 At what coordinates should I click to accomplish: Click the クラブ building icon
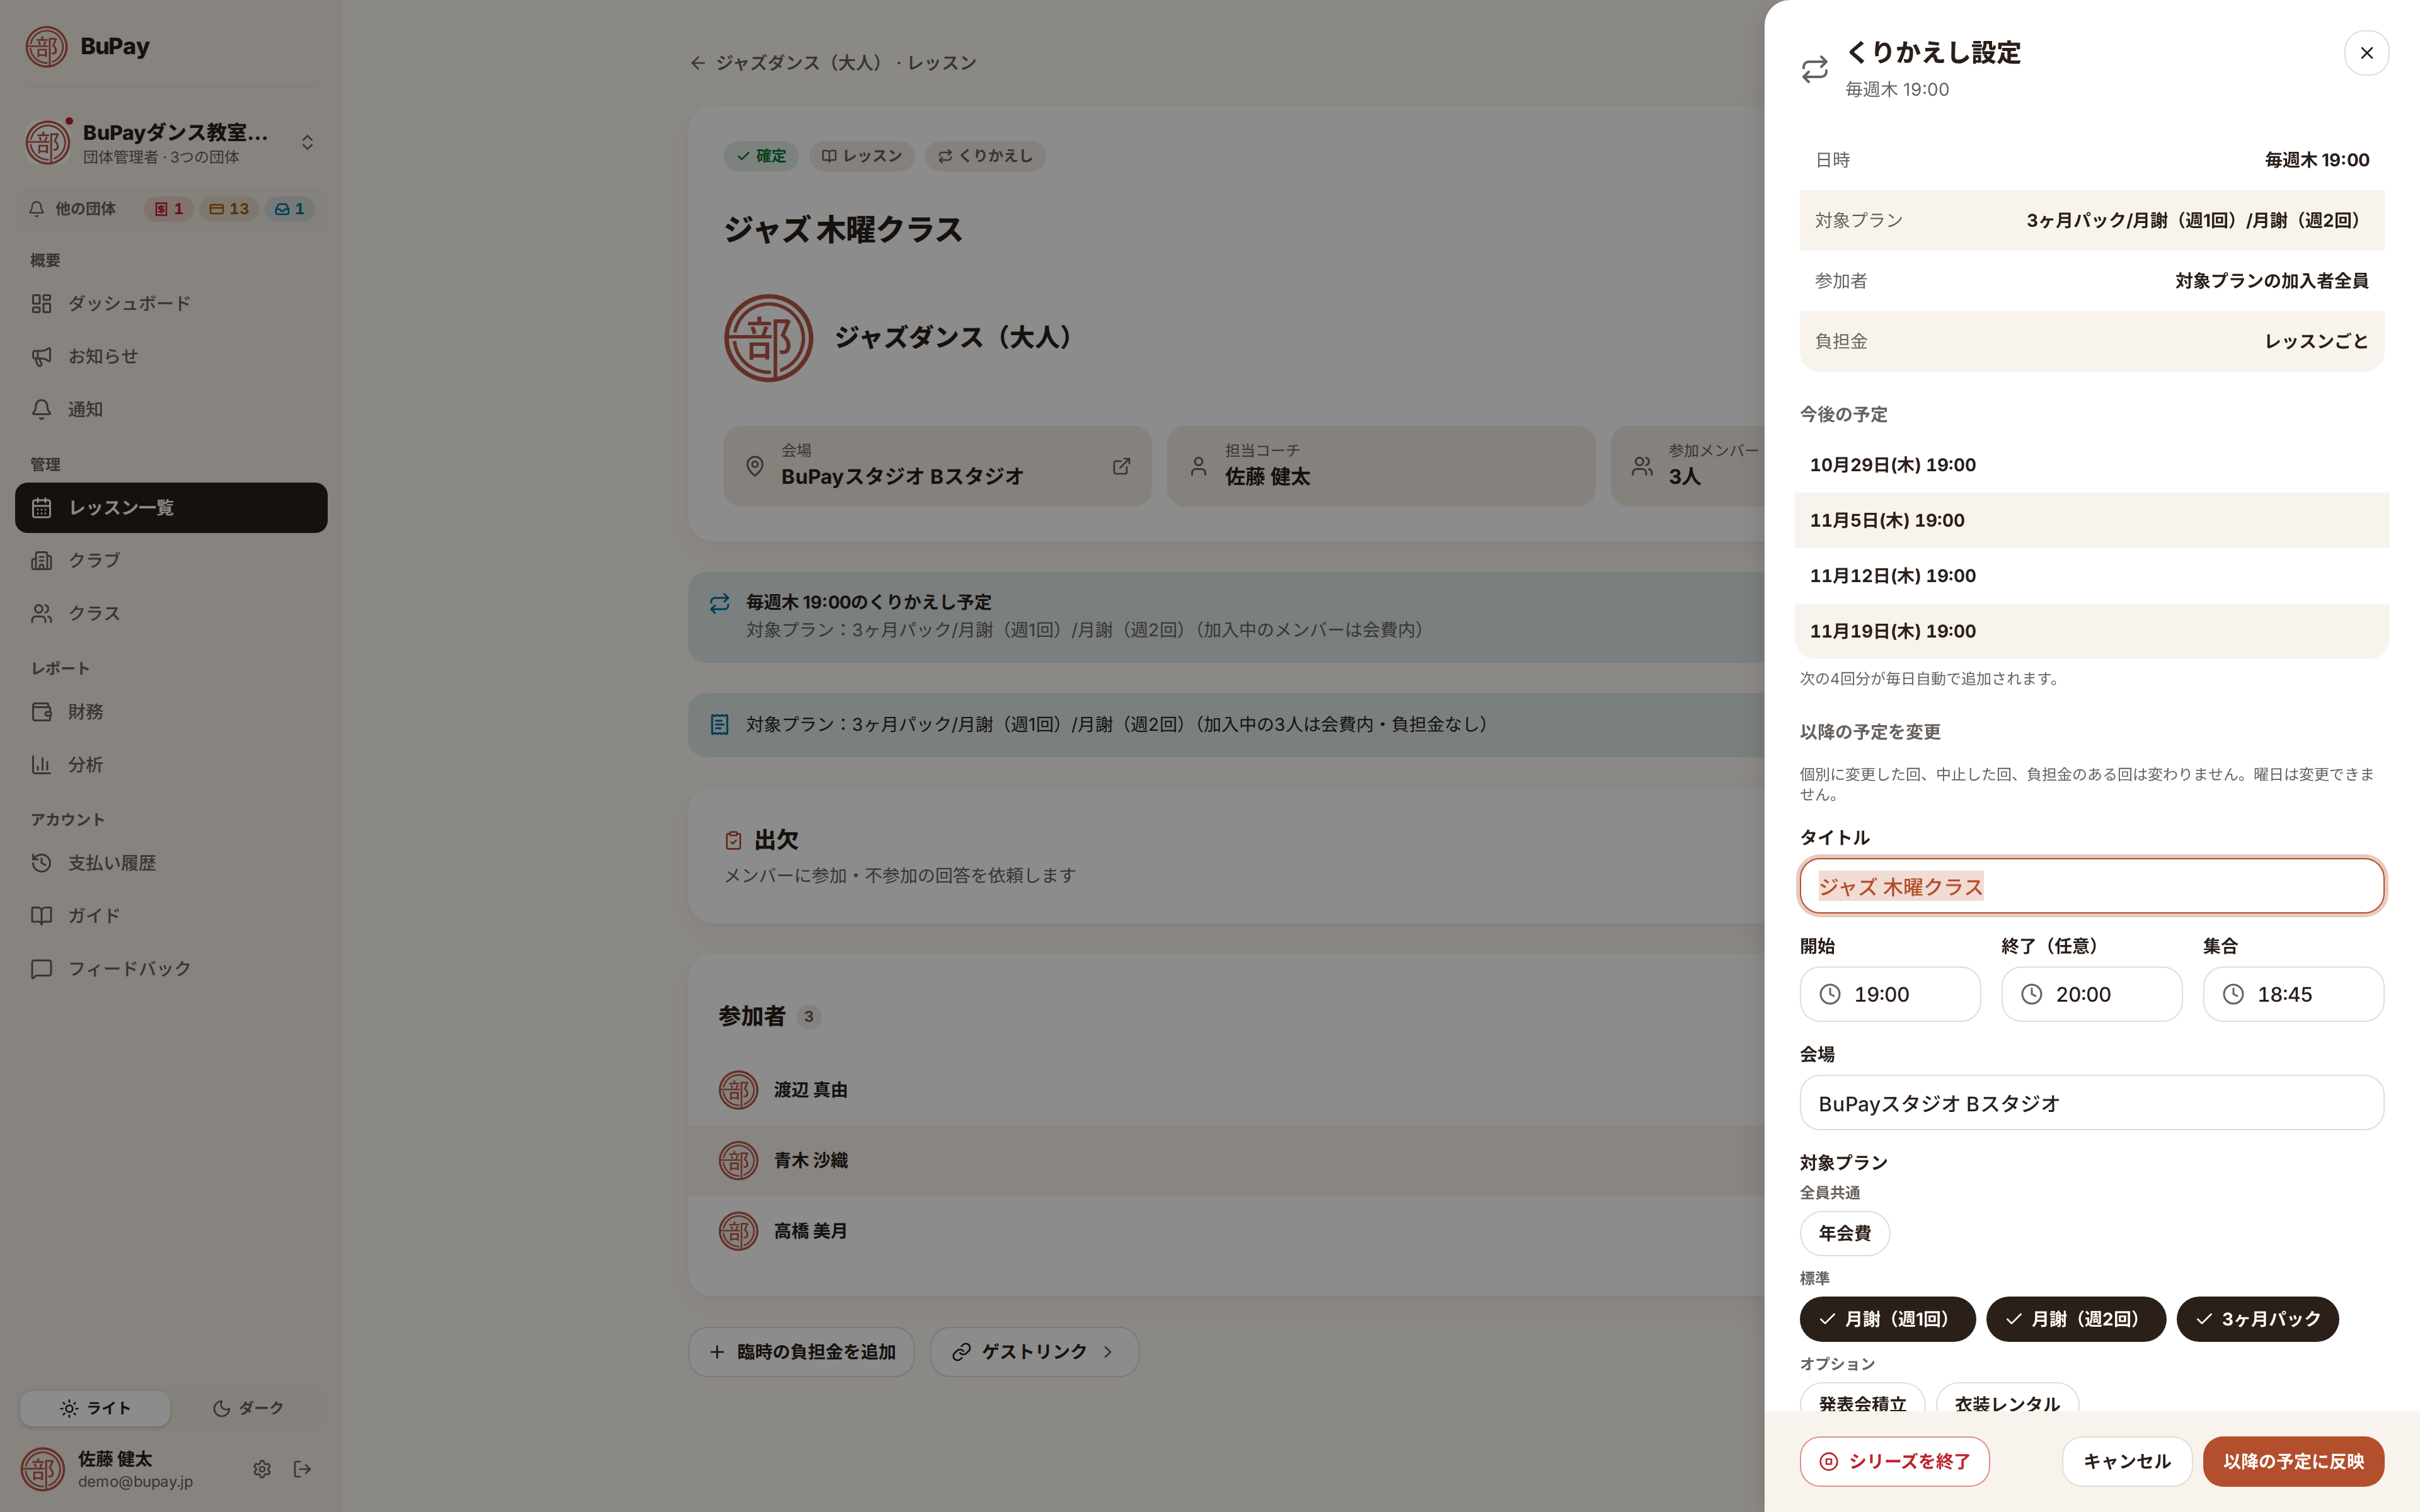(41, 561)
